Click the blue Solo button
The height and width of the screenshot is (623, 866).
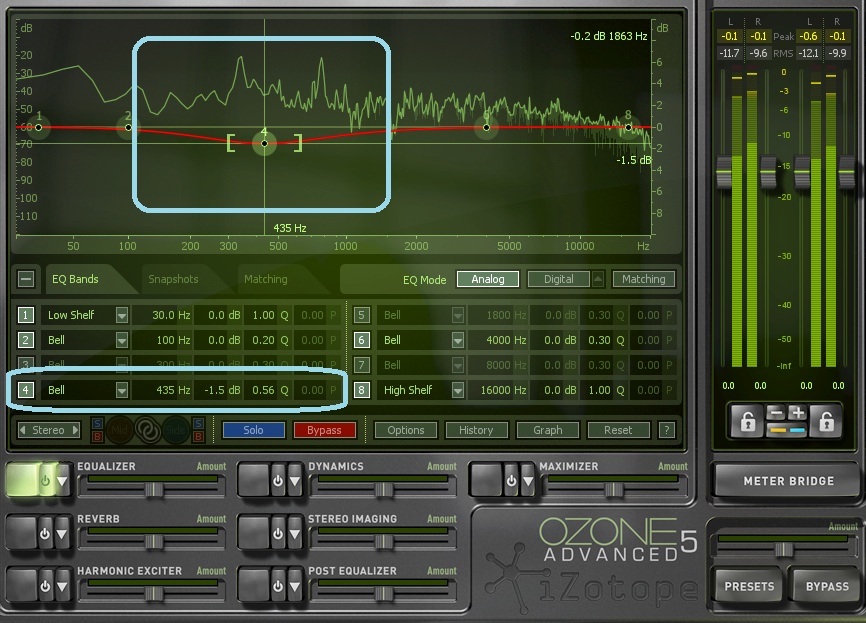[x=254, y=430]
